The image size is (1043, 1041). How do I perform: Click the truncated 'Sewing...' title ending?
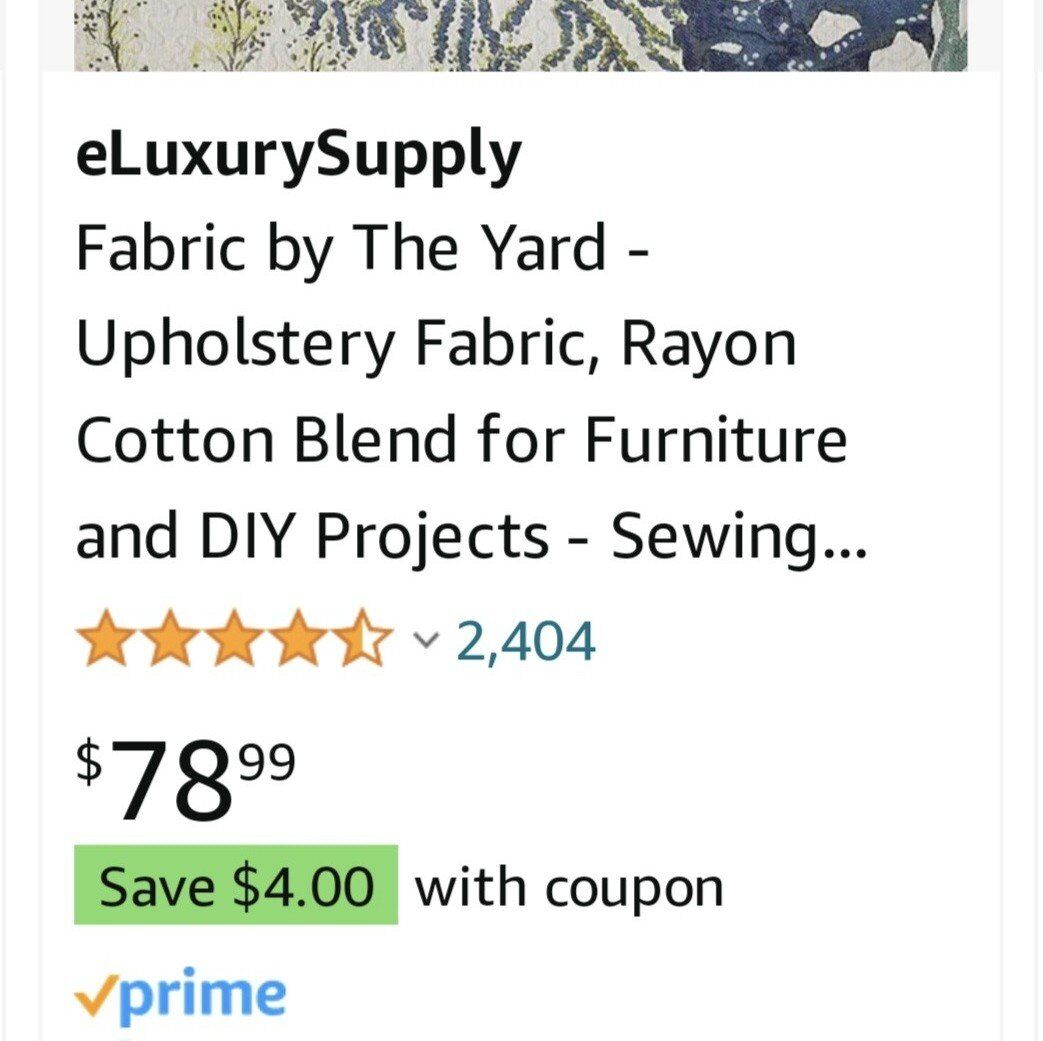click(739, 538)
